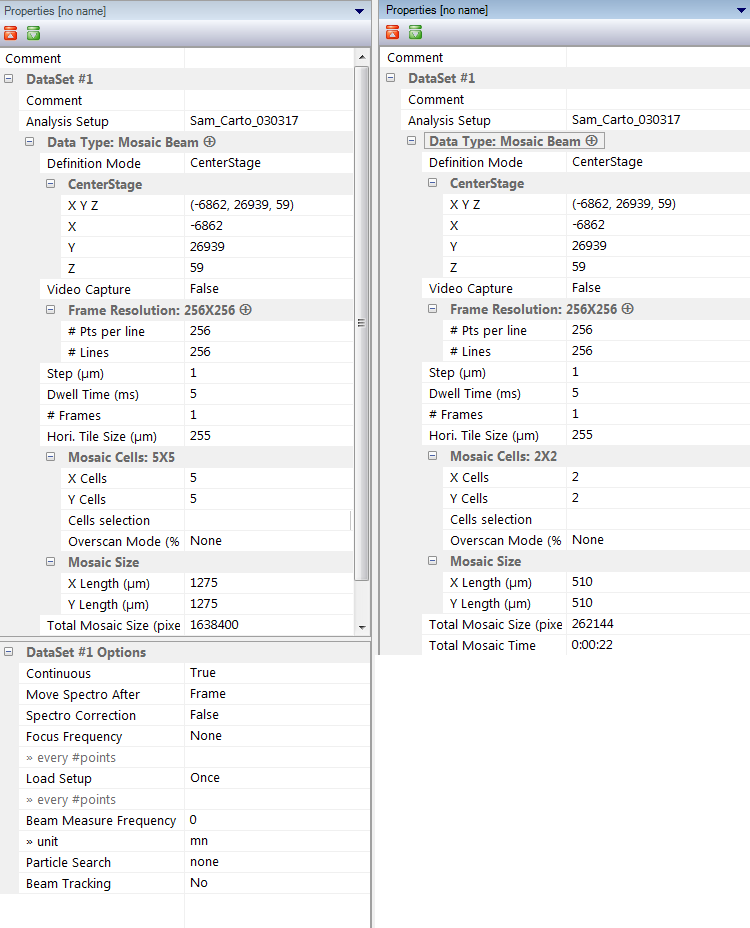Viewport: 750px width, 928px height.
Task: Click the plus circle icon beside Data Type in left panel
Action: (x=210, y=142)
